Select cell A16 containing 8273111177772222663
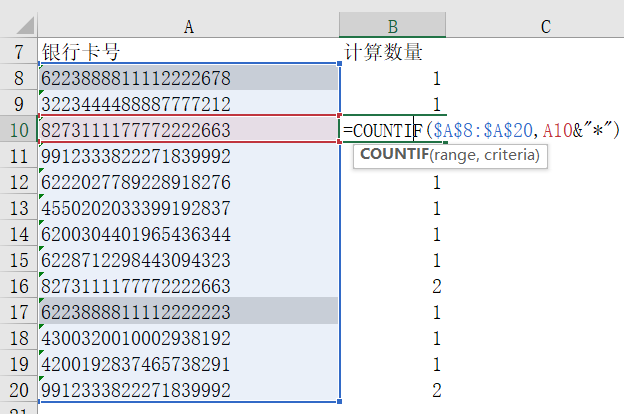The height and width of the screenshot is (414, 624). tap(189, 285)
